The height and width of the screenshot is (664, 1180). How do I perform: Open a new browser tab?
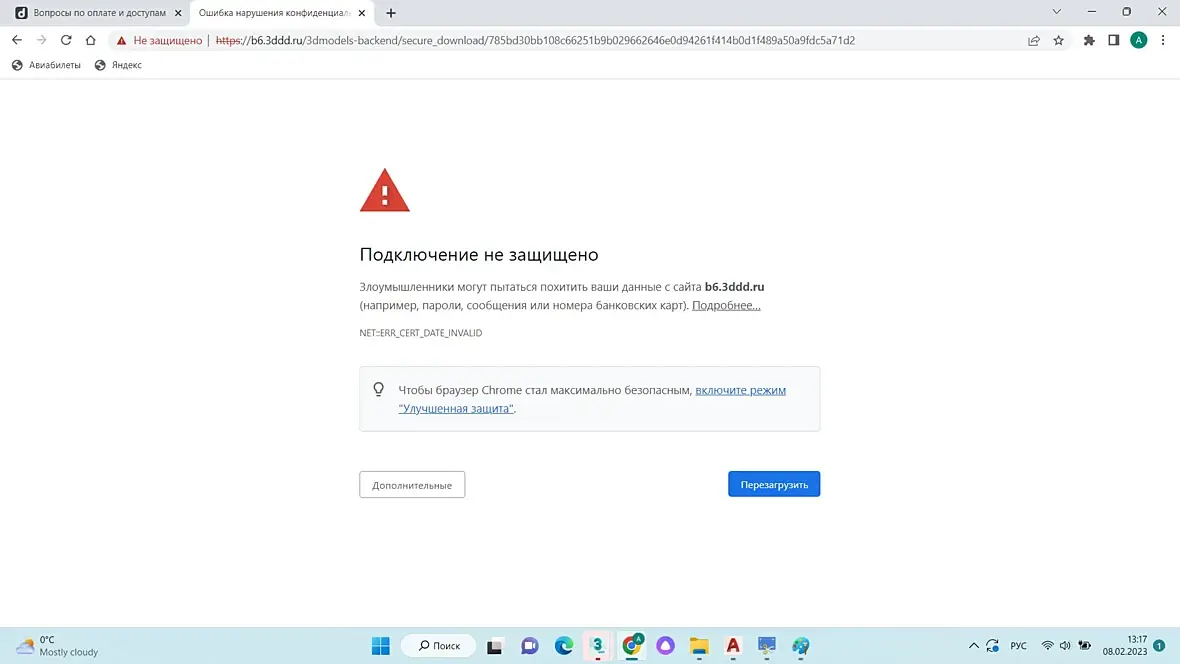pyautogui.click(x=391, y=13)
